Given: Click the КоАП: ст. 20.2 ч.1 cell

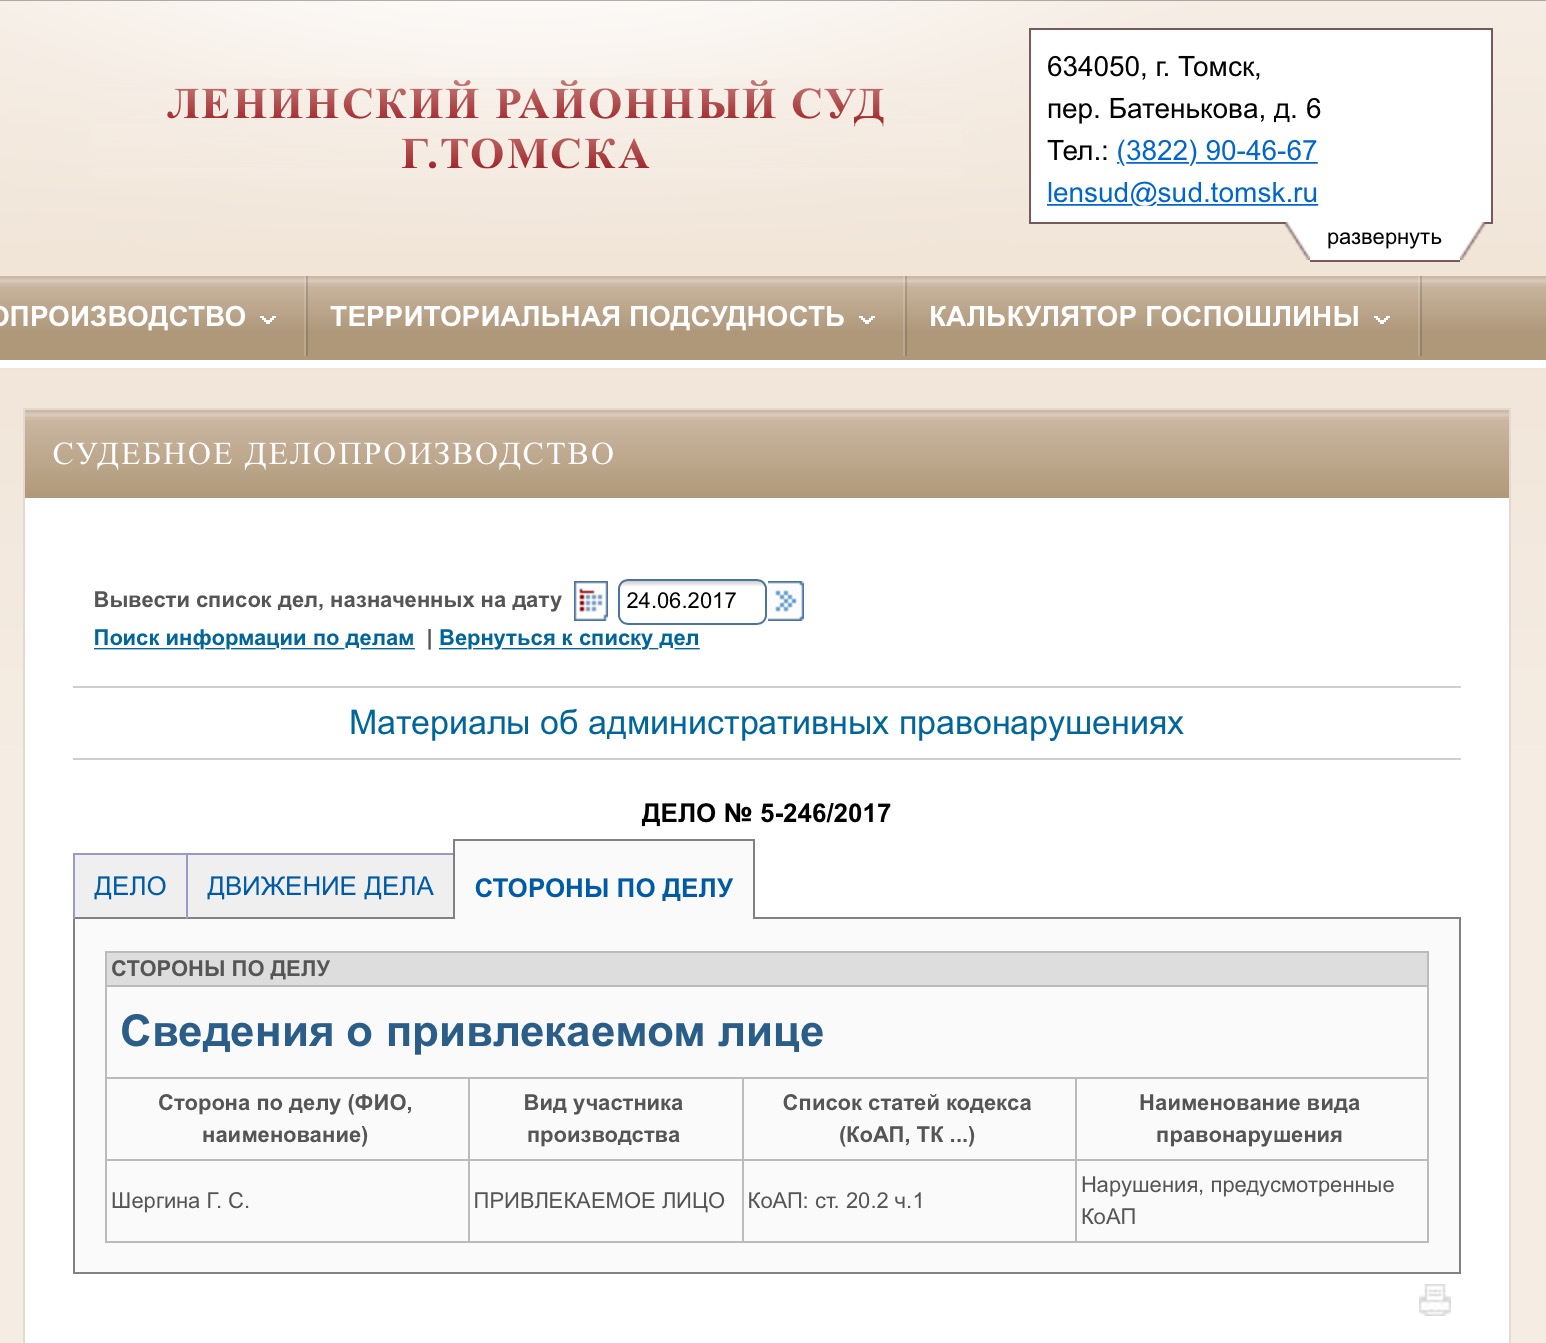Looking at the screenshot, I should pos(909,1201).
